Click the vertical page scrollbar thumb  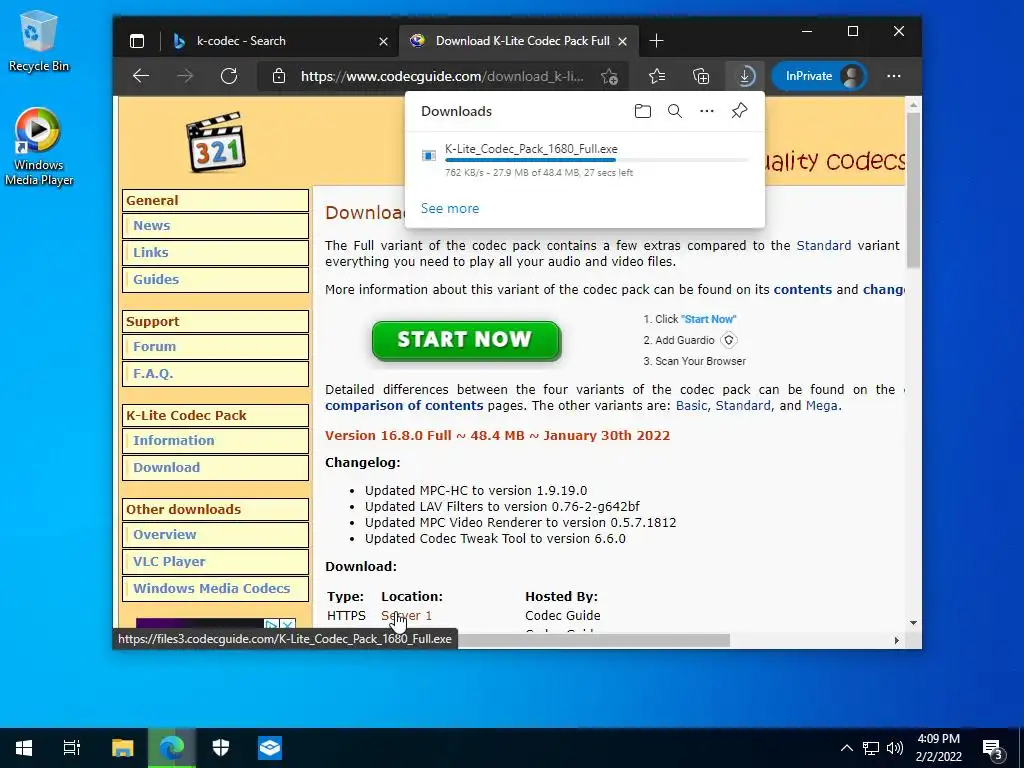[x=913, y=189]
